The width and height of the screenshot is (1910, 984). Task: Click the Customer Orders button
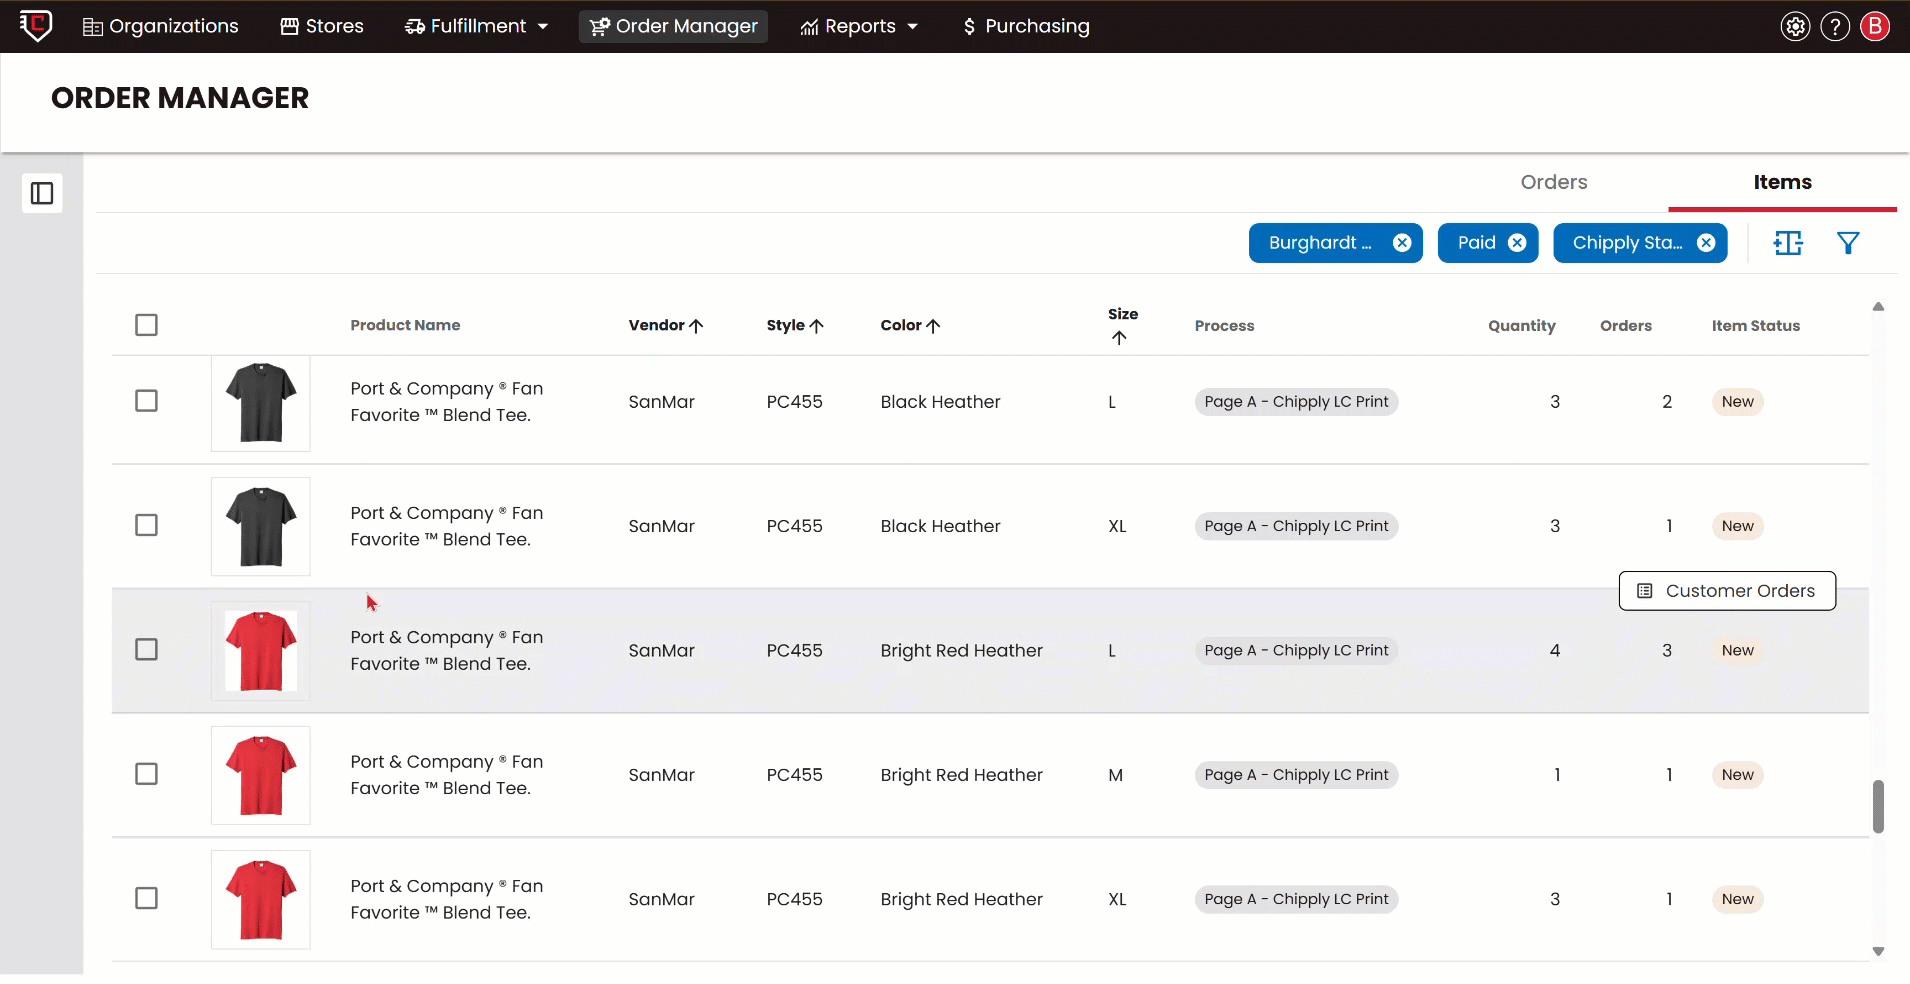coord(1727,591)
